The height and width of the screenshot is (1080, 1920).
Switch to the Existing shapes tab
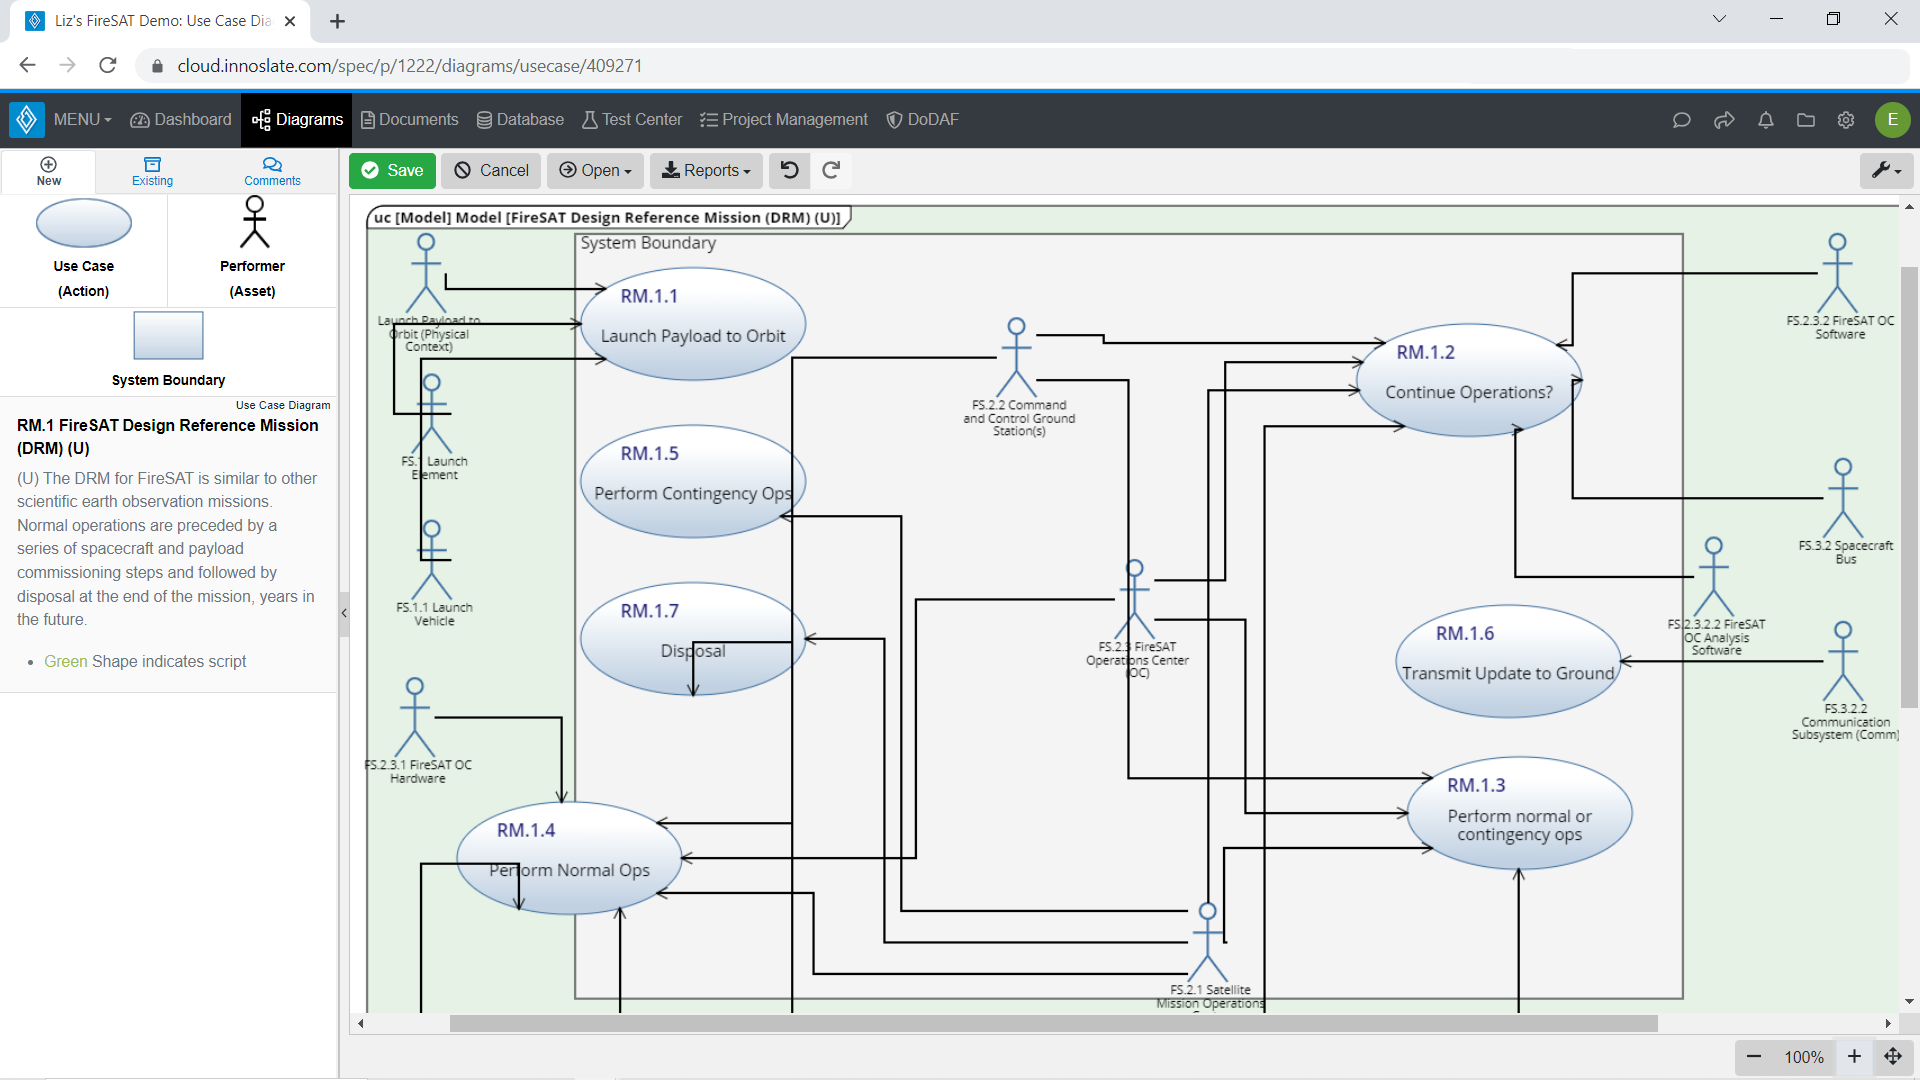pyautogui.click(x=152, y=170)
